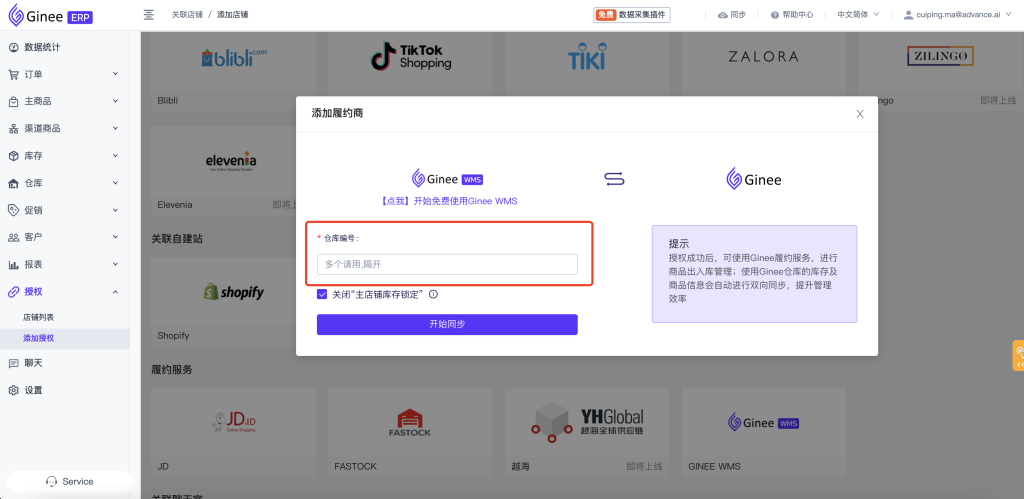The image size is (1024, 499).
Task: Click the 库存 box icon
Action: (x=13, y=156)
